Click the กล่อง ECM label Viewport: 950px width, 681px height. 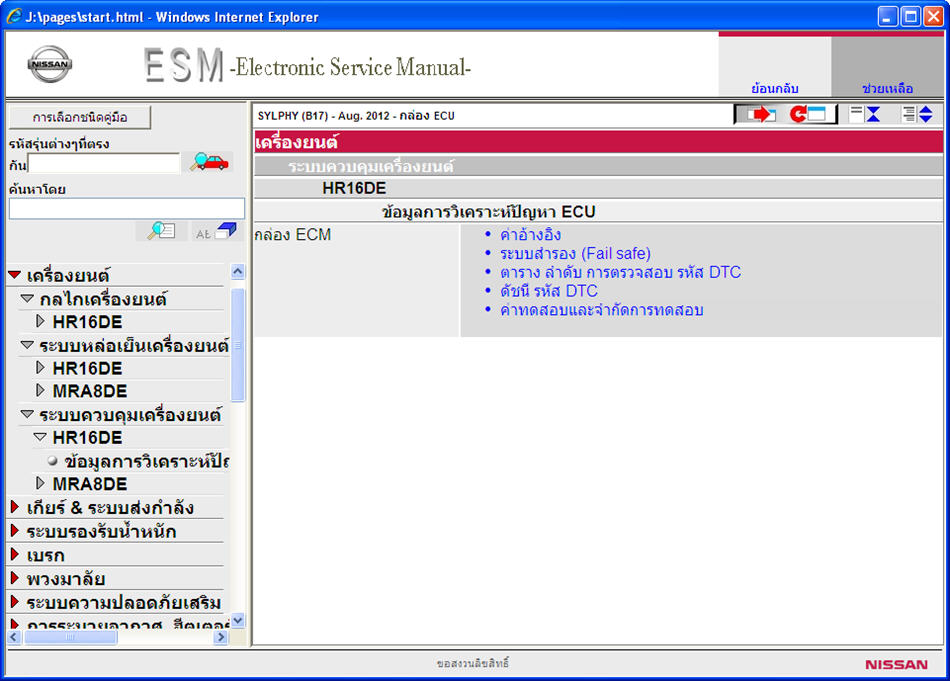(293, 234)
